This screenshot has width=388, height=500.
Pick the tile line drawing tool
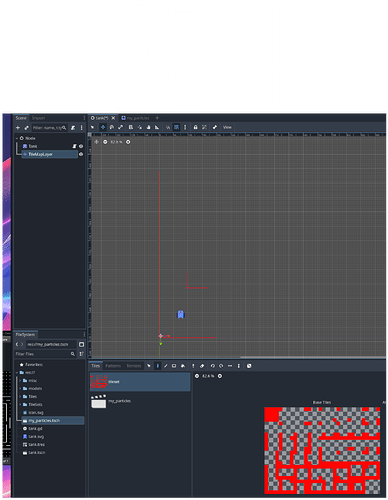[x=166, y=366]
